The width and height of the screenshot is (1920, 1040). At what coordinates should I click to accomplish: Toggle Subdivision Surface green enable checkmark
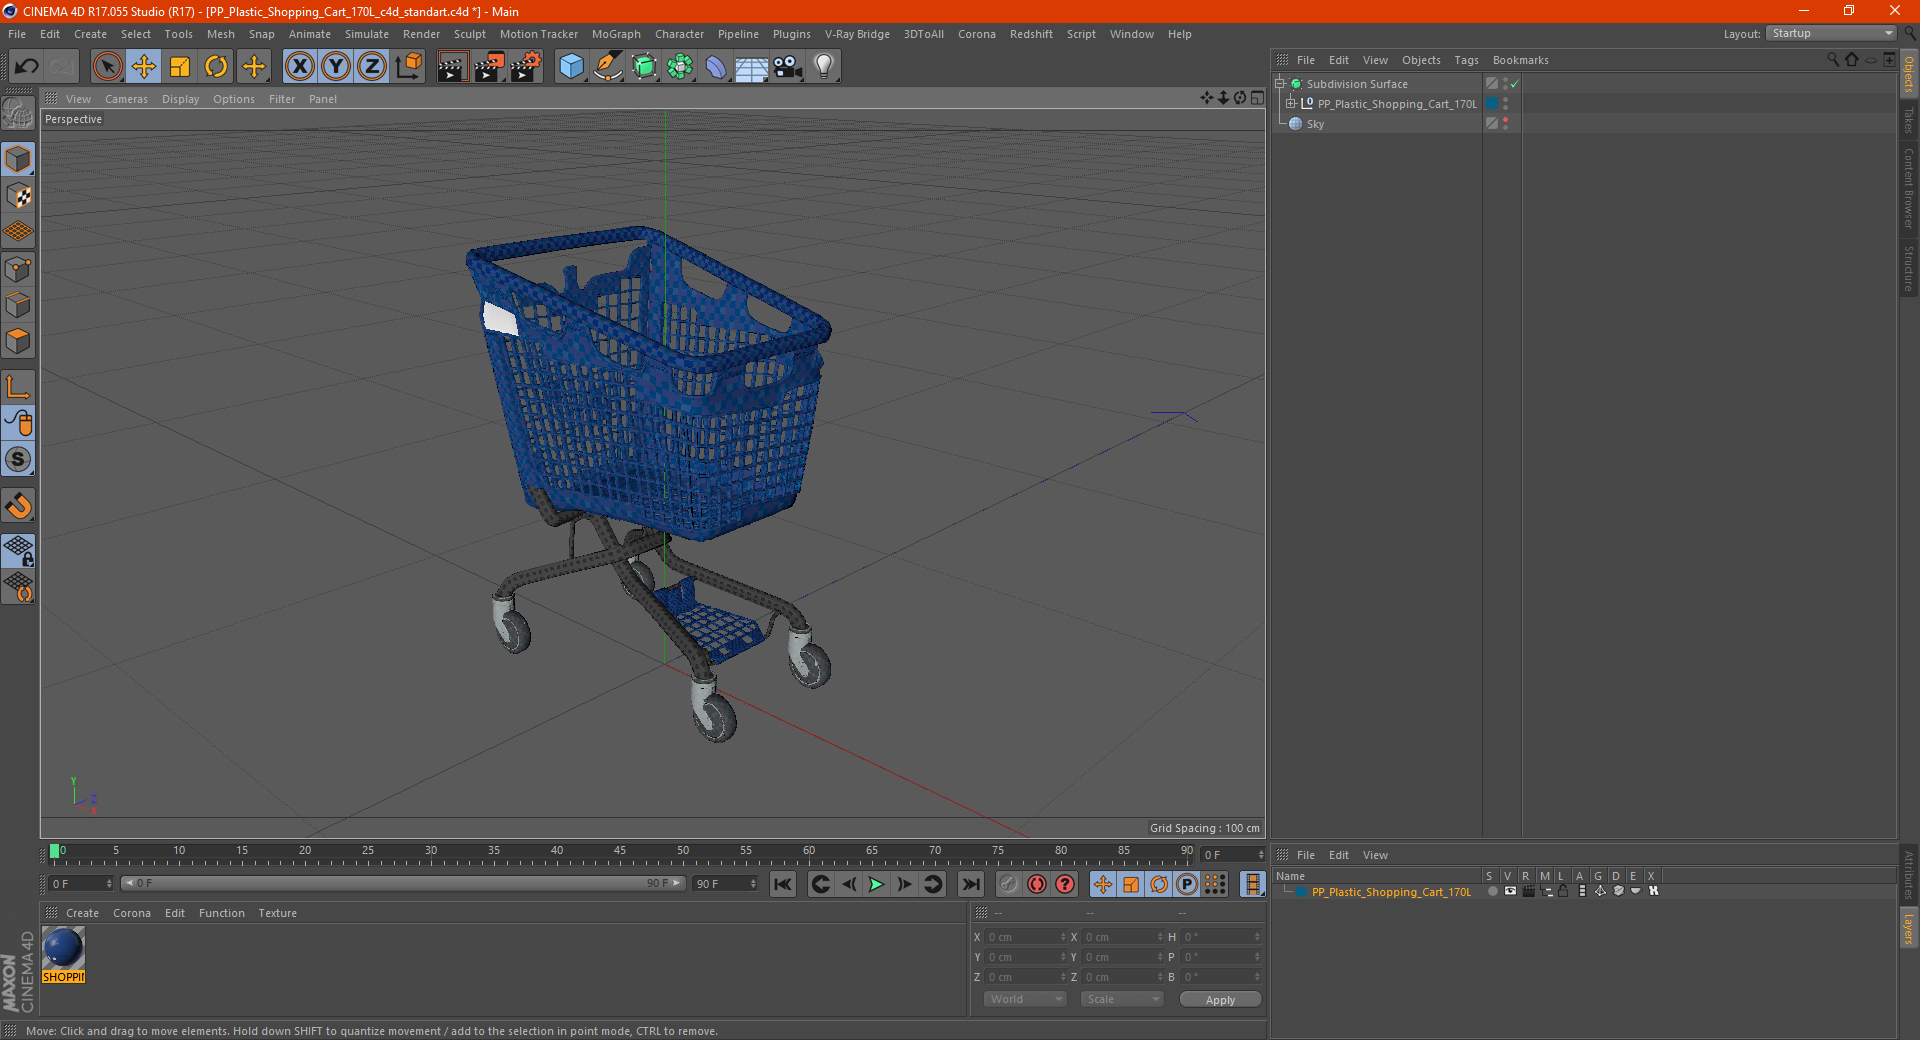[x=1515, y=84]
